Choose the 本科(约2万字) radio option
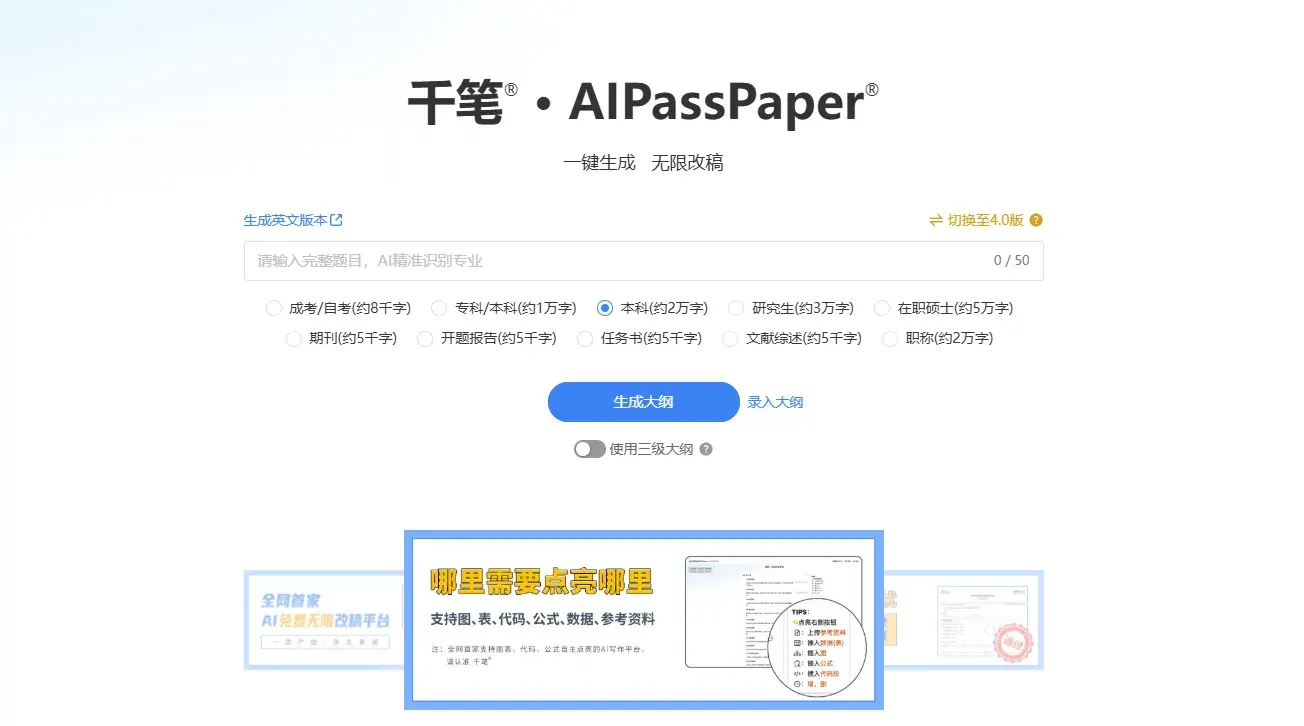 [x=605, y=308]
